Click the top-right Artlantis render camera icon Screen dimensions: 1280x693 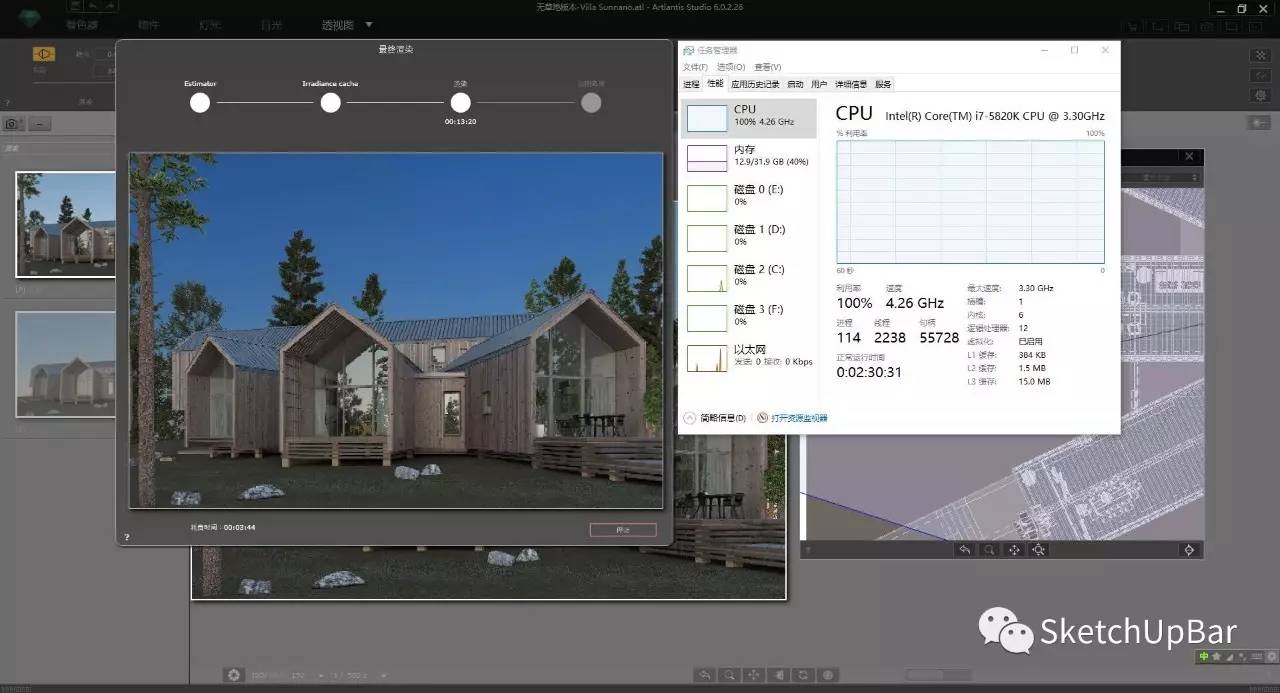pyautogui.click(x=1207, y=26)
